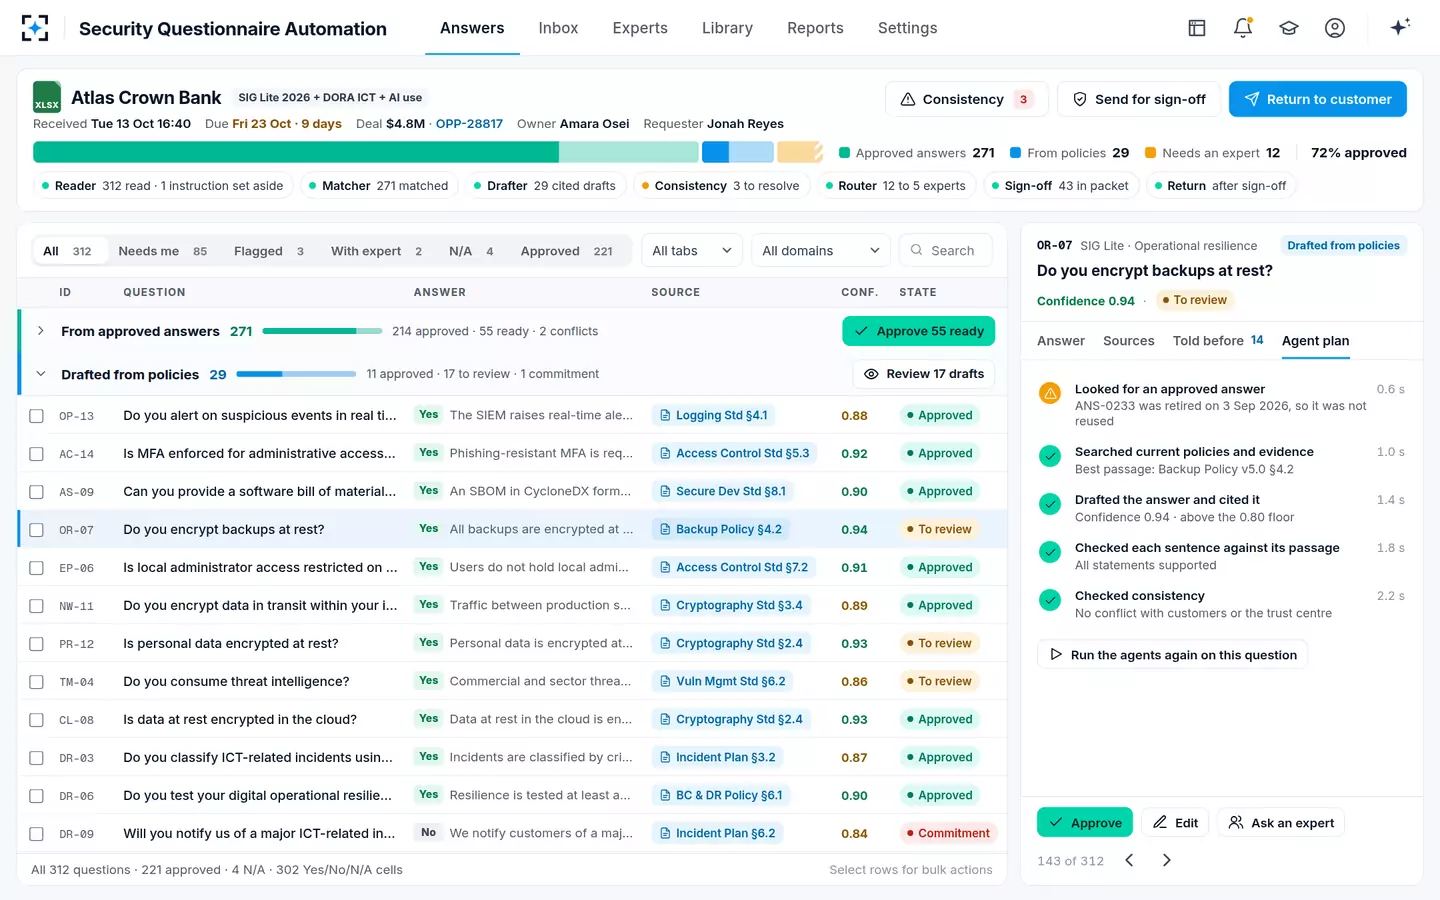The image size is (1440, 900).
Task: Click Return to customer button
Action: point(1318,99)
